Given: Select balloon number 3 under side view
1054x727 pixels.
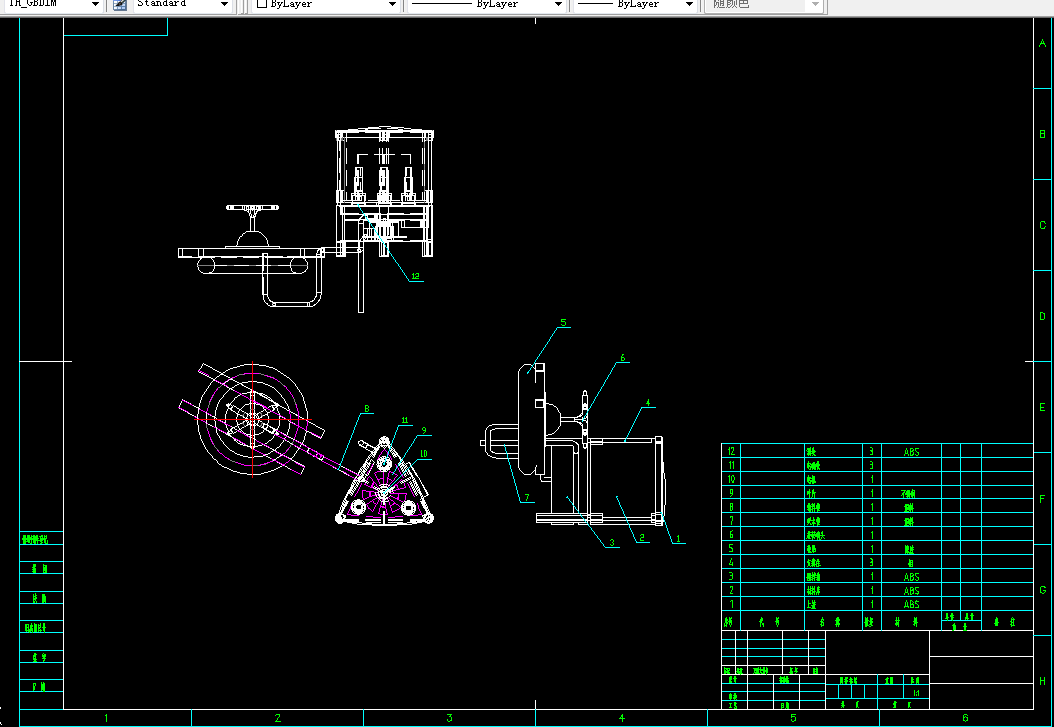Looking at the screenshot, I should click(x=612, y=543).
